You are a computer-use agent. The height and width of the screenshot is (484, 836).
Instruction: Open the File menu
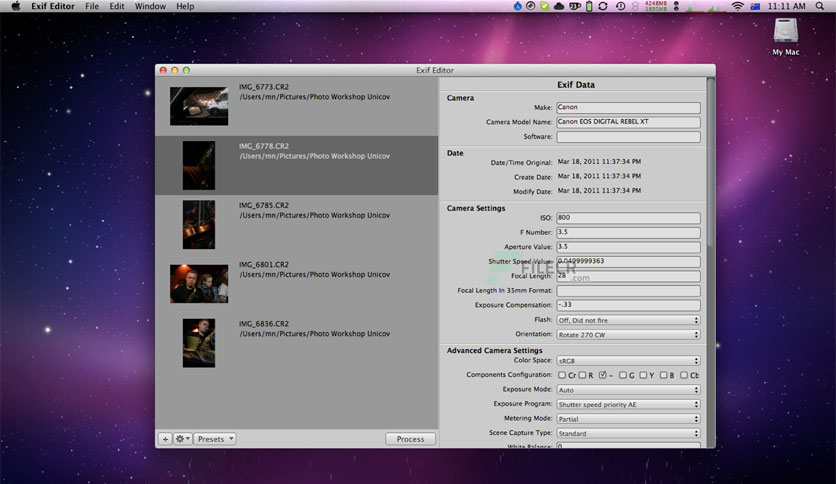pyautogui.click(x=92, y=6)
